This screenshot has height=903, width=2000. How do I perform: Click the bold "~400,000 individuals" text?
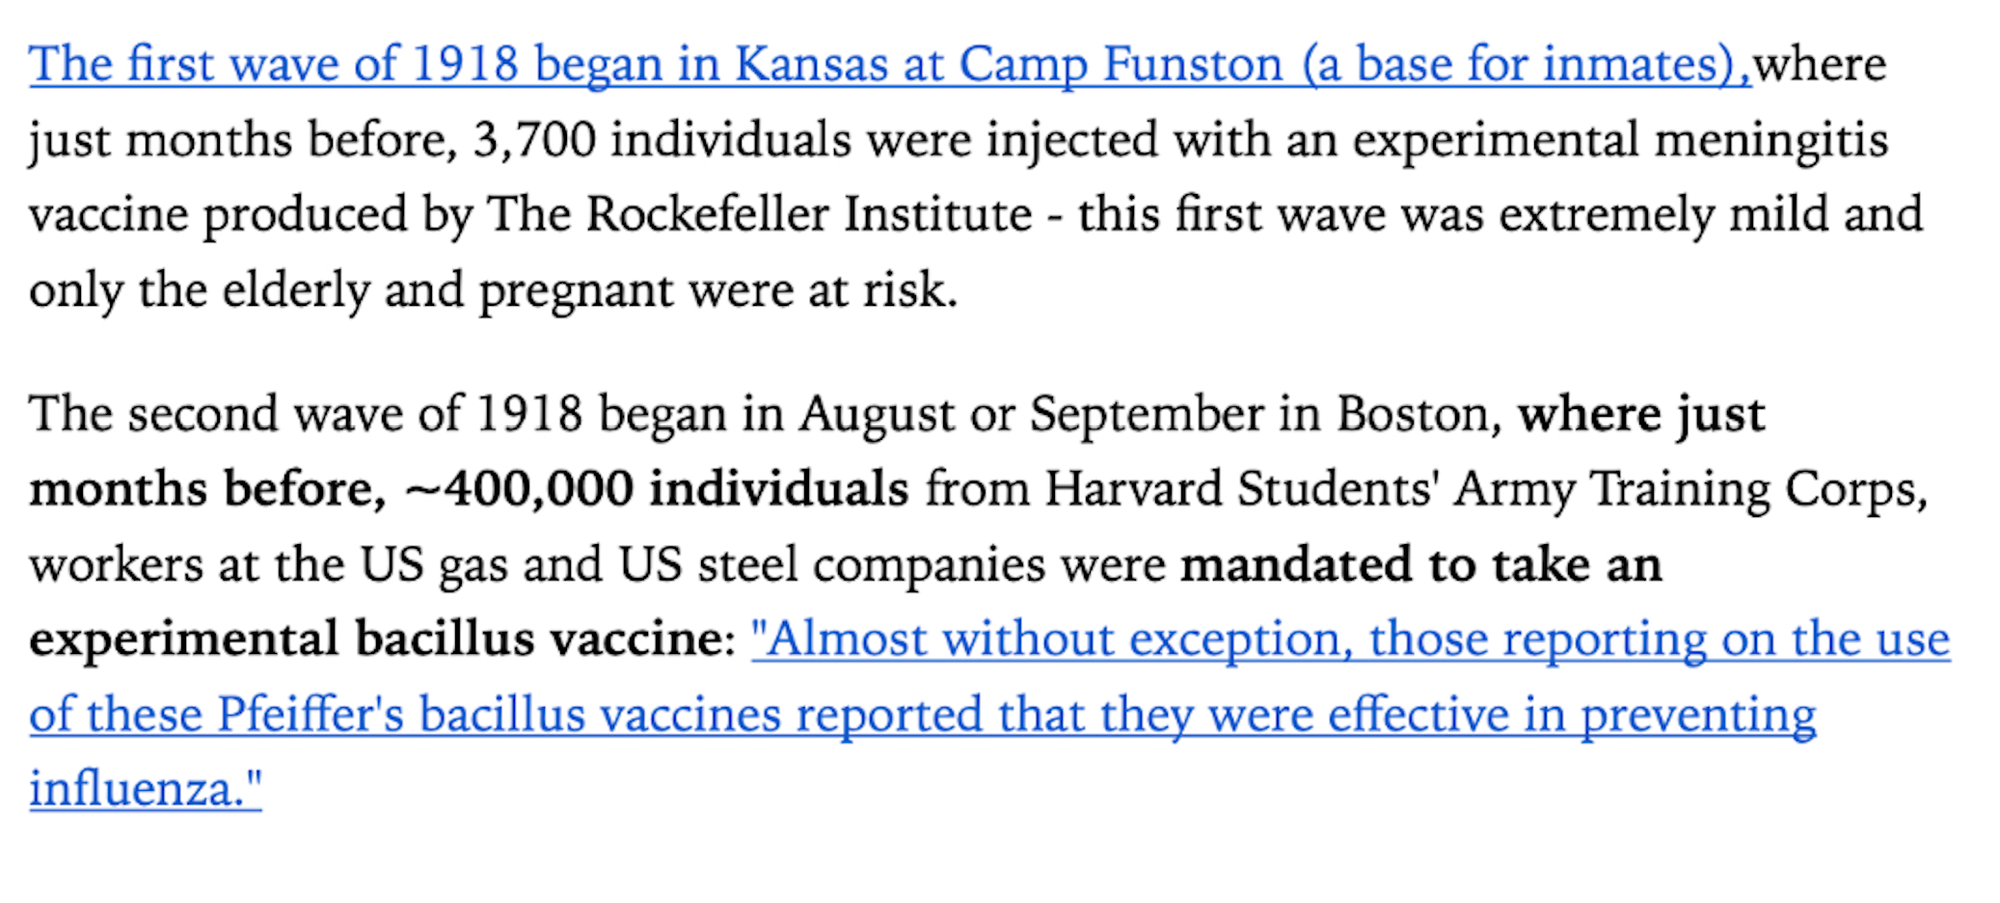click(656, 490)
